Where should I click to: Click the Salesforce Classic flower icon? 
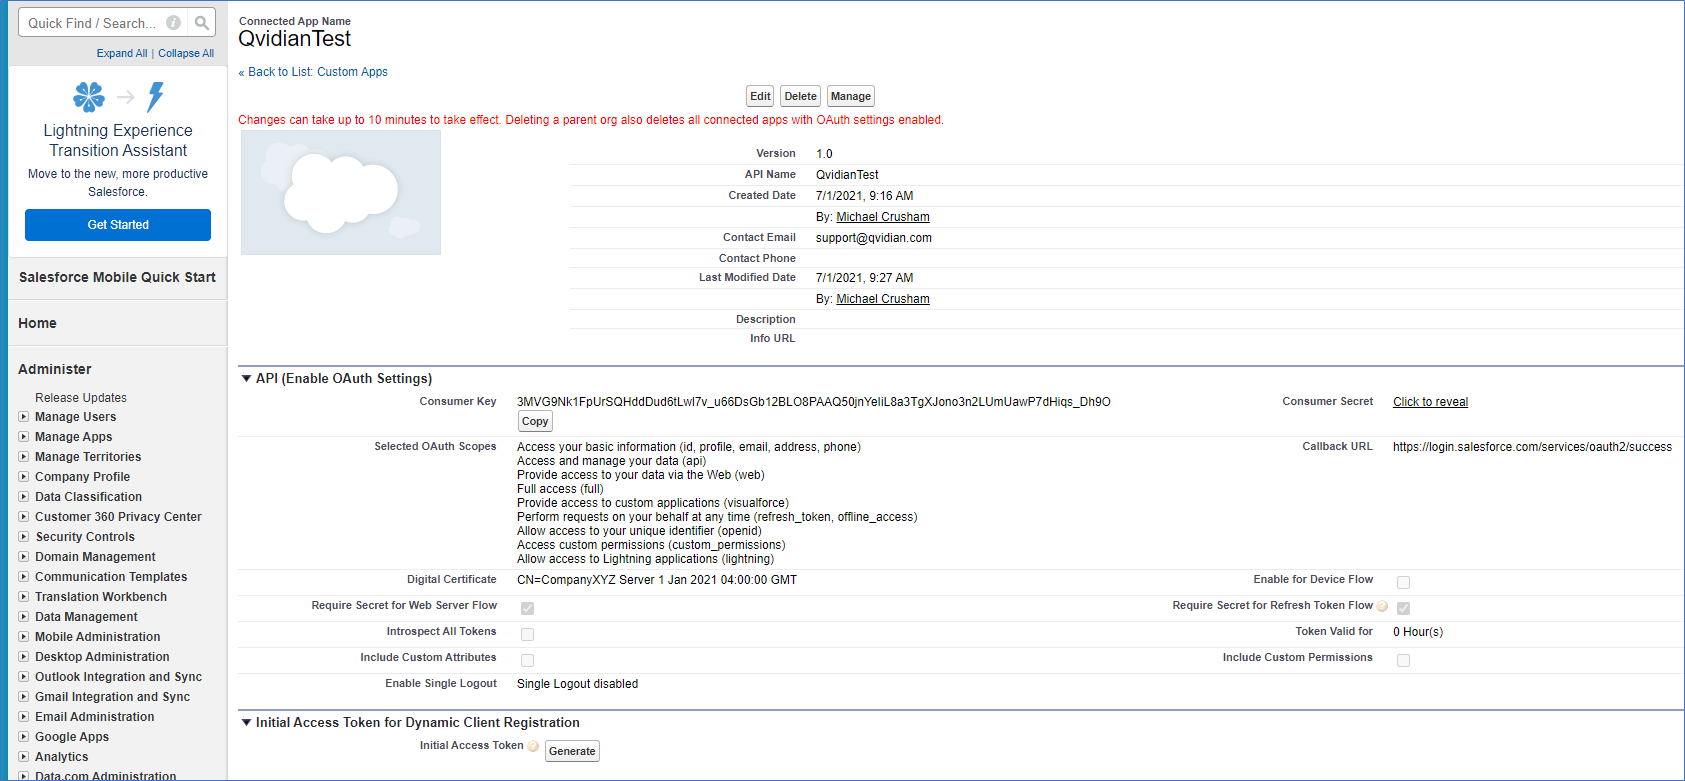pyautogui.click(x=89, y=96)
